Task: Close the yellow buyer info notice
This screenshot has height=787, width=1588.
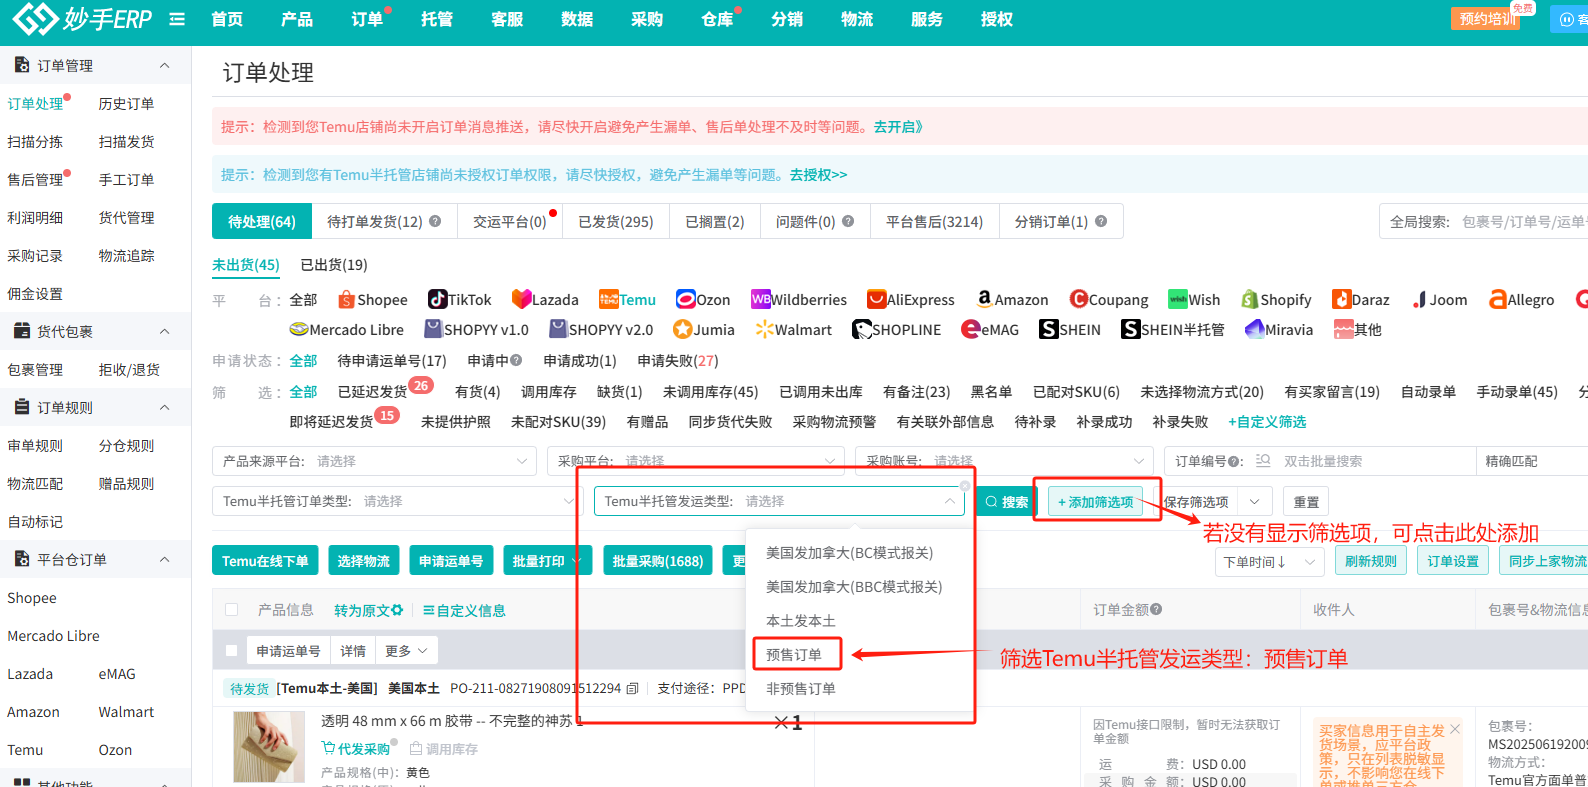Action: (1455, 729)
